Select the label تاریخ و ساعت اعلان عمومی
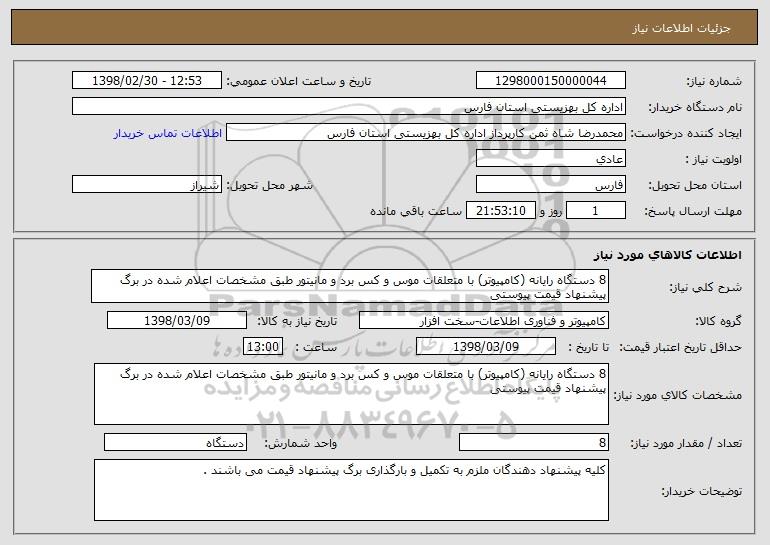Viewport: 770px width, 545px height. click(299, 82)
